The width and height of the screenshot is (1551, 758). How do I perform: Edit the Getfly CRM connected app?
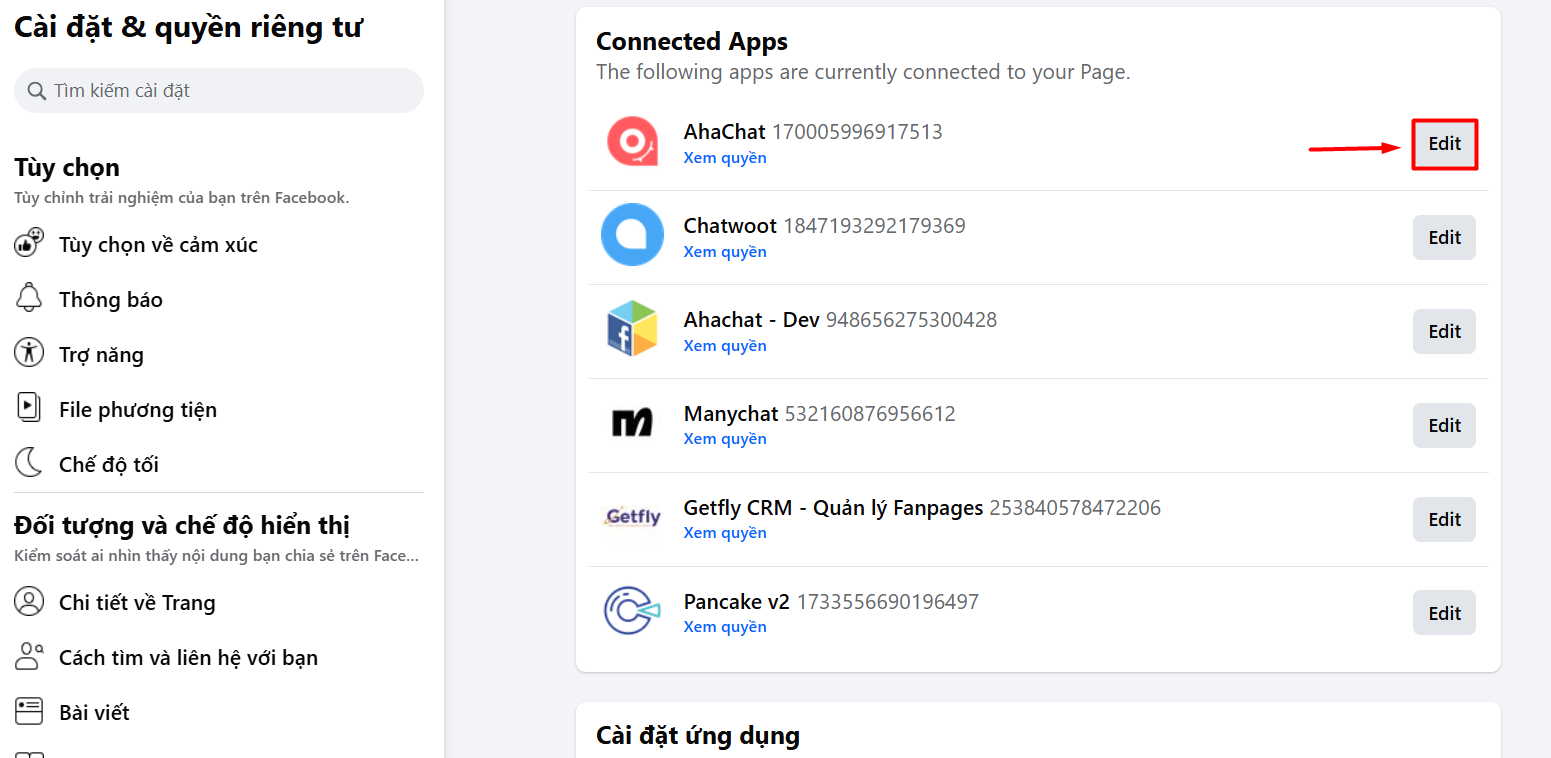(1444, 519)
